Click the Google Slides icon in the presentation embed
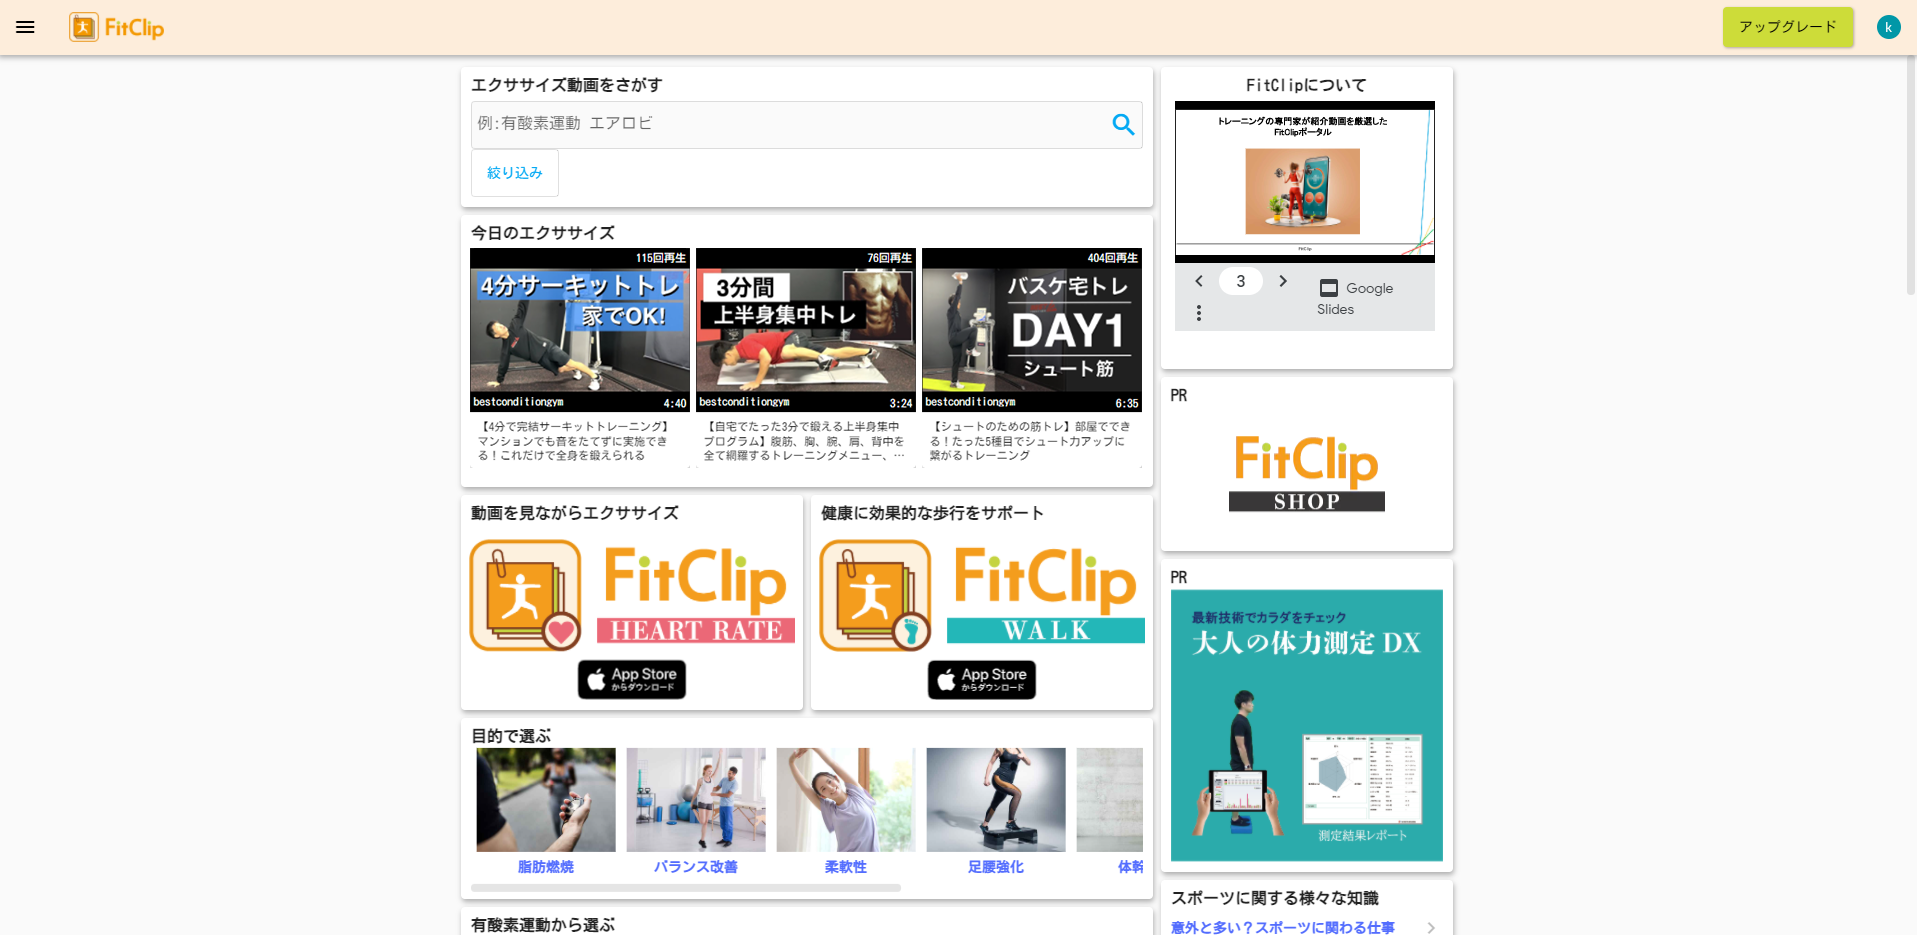 point(1329,287)
